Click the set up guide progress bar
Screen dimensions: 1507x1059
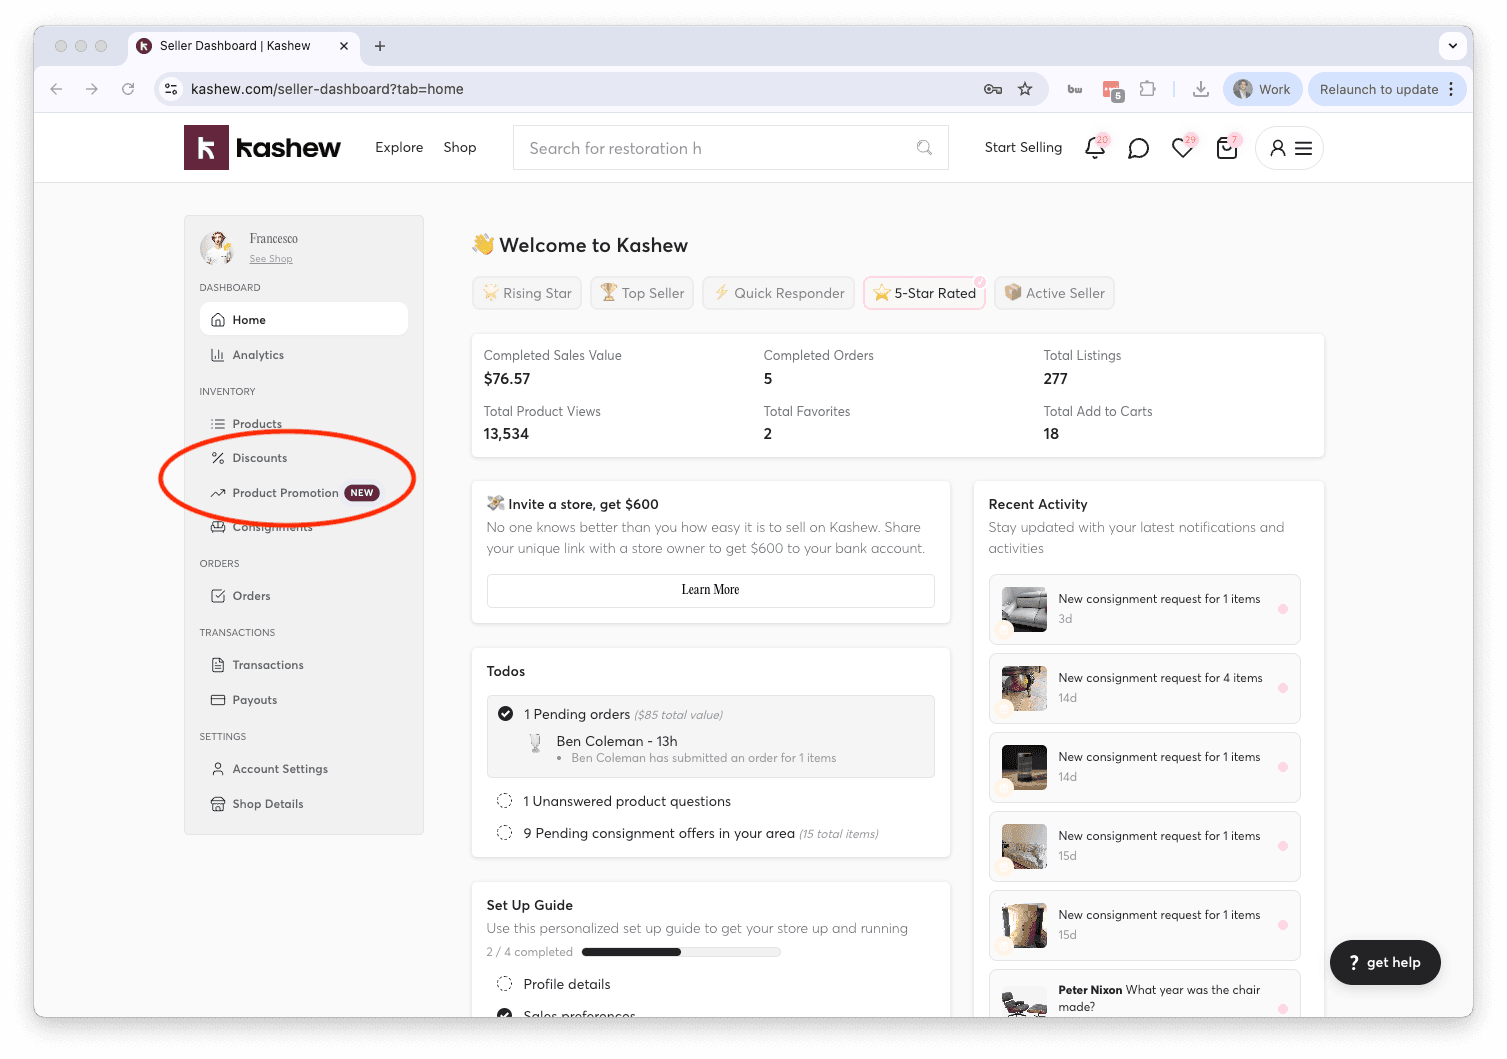tap(681, 952)
